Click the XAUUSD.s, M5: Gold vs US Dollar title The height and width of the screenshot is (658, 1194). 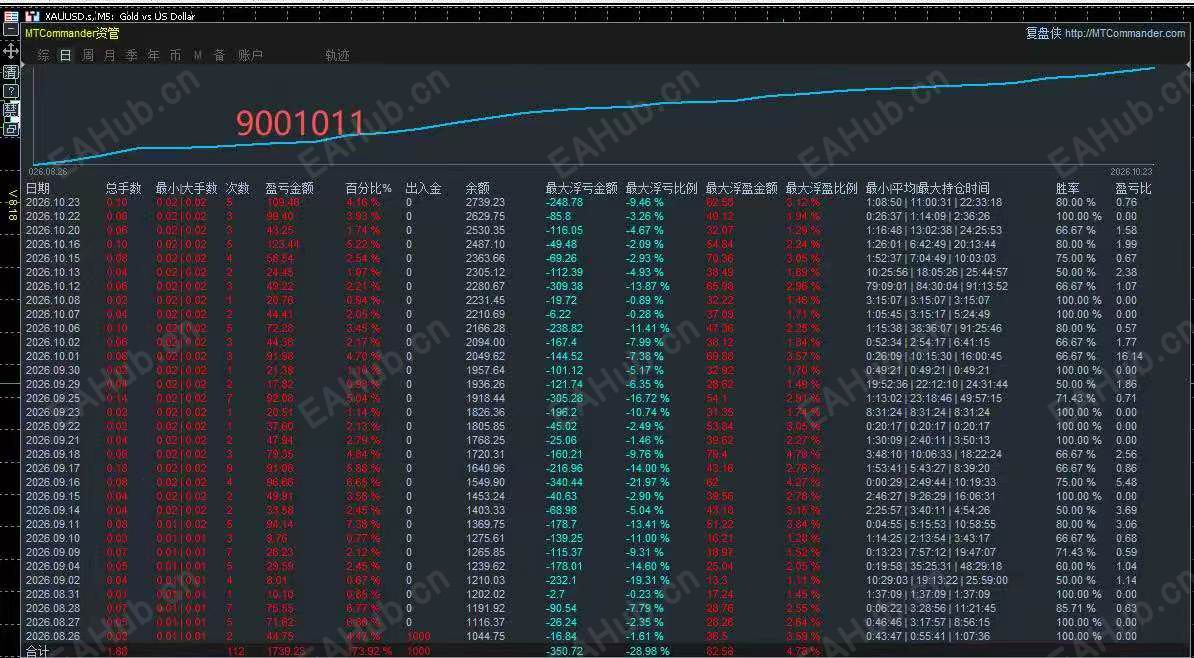click(120, 16)
